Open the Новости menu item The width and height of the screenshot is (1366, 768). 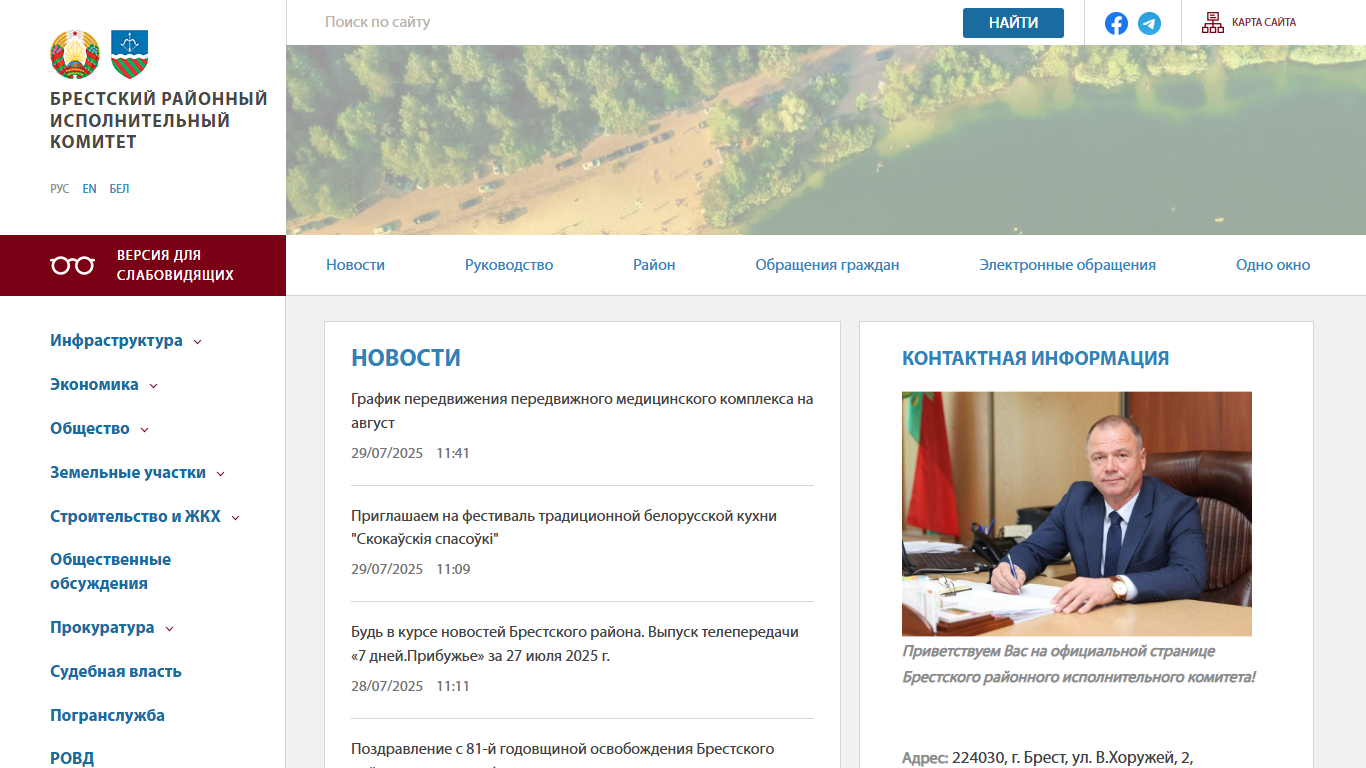point(355,265)
